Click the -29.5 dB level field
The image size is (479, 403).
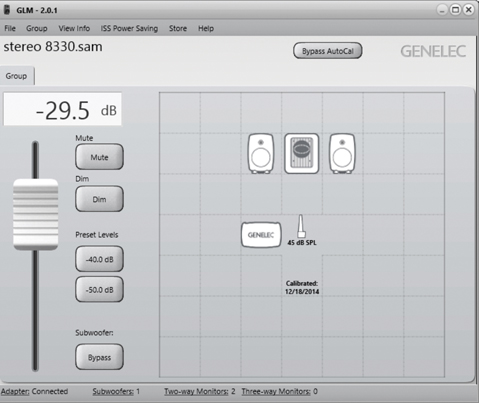click(63, 109)
